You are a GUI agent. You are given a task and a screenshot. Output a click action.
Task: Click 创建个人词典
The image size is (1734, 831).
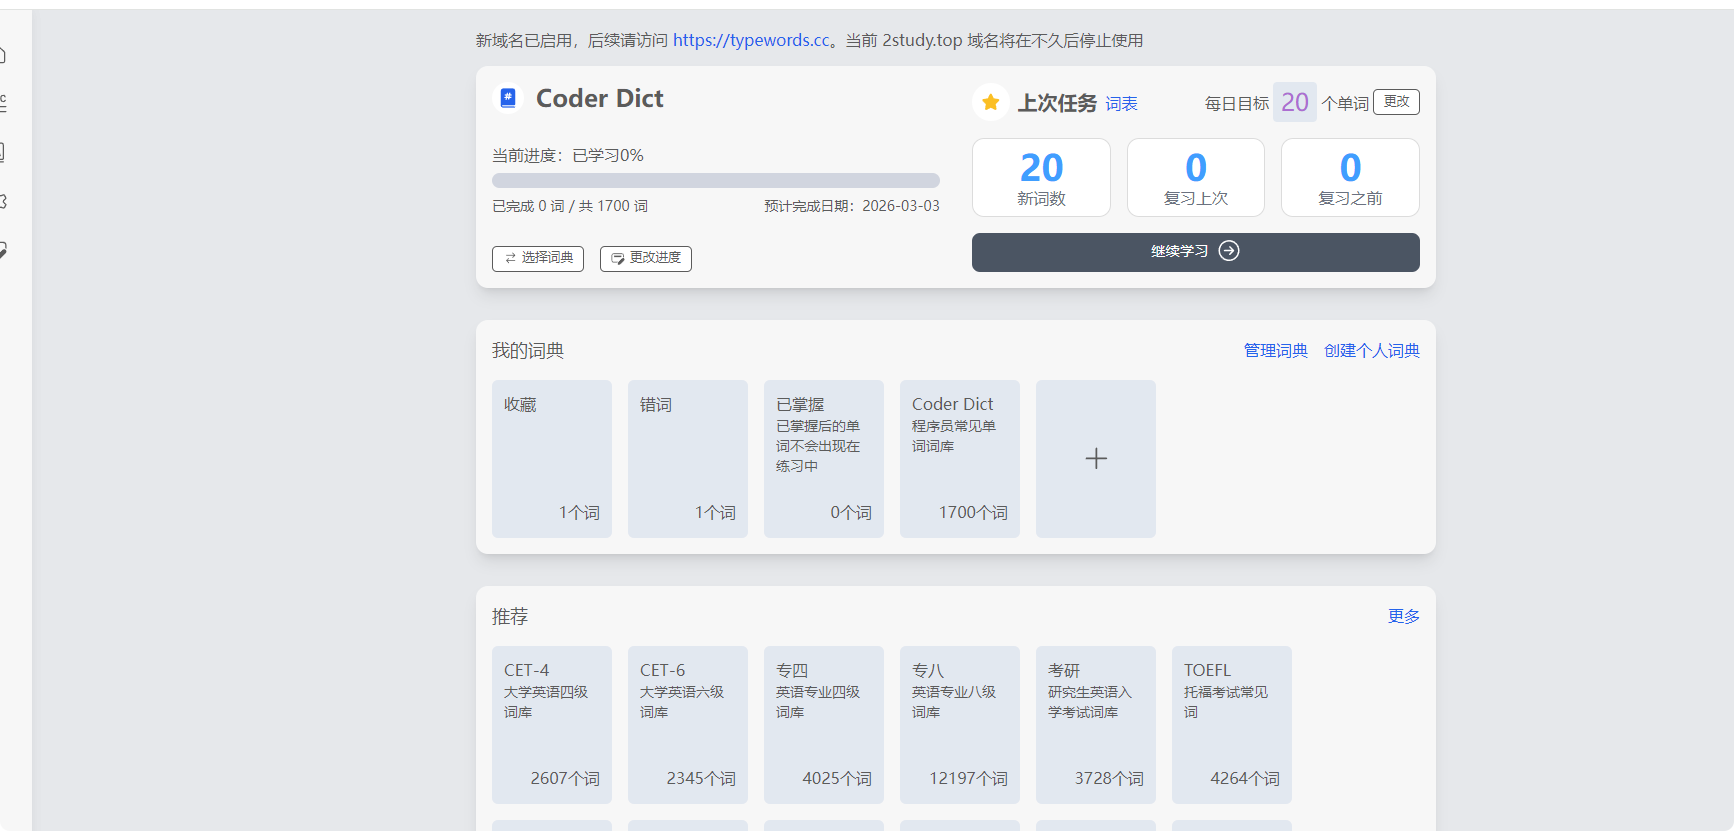click(x=1372, y=351)
